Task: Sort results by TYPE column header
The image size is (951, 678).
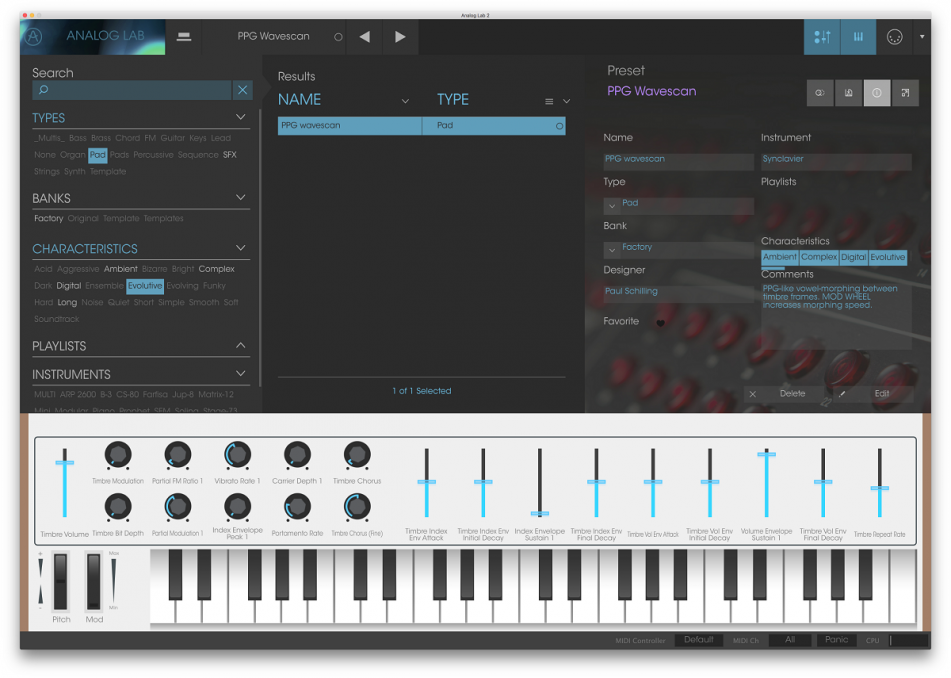Action: click(x=453, y=99)
